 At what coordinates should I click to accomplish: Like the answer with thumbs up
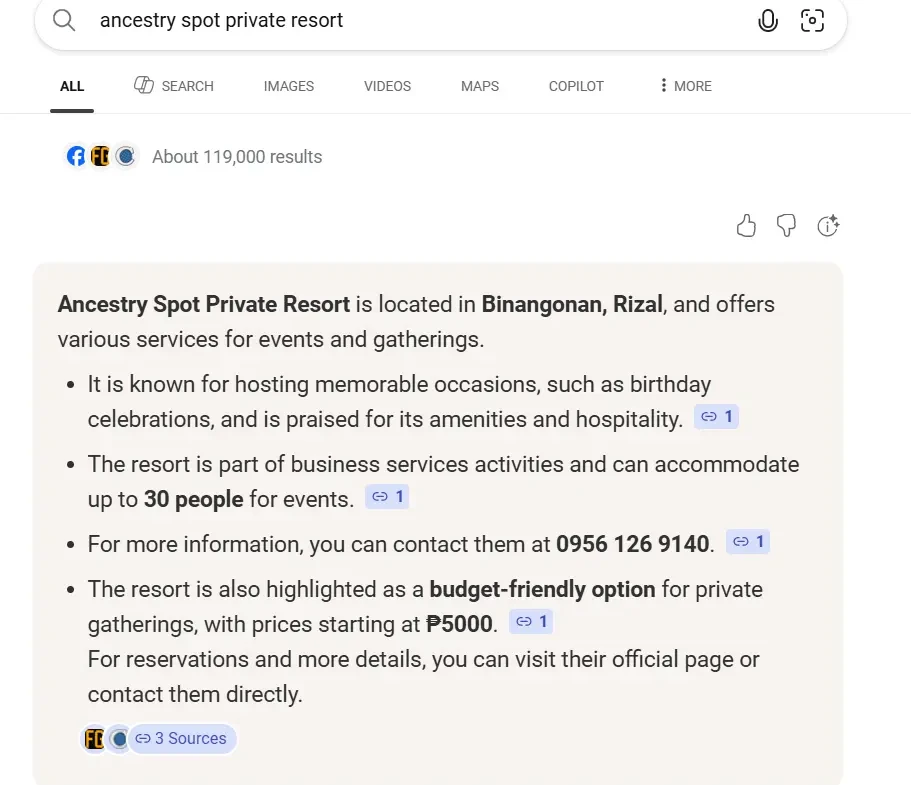tap(746, 226)
